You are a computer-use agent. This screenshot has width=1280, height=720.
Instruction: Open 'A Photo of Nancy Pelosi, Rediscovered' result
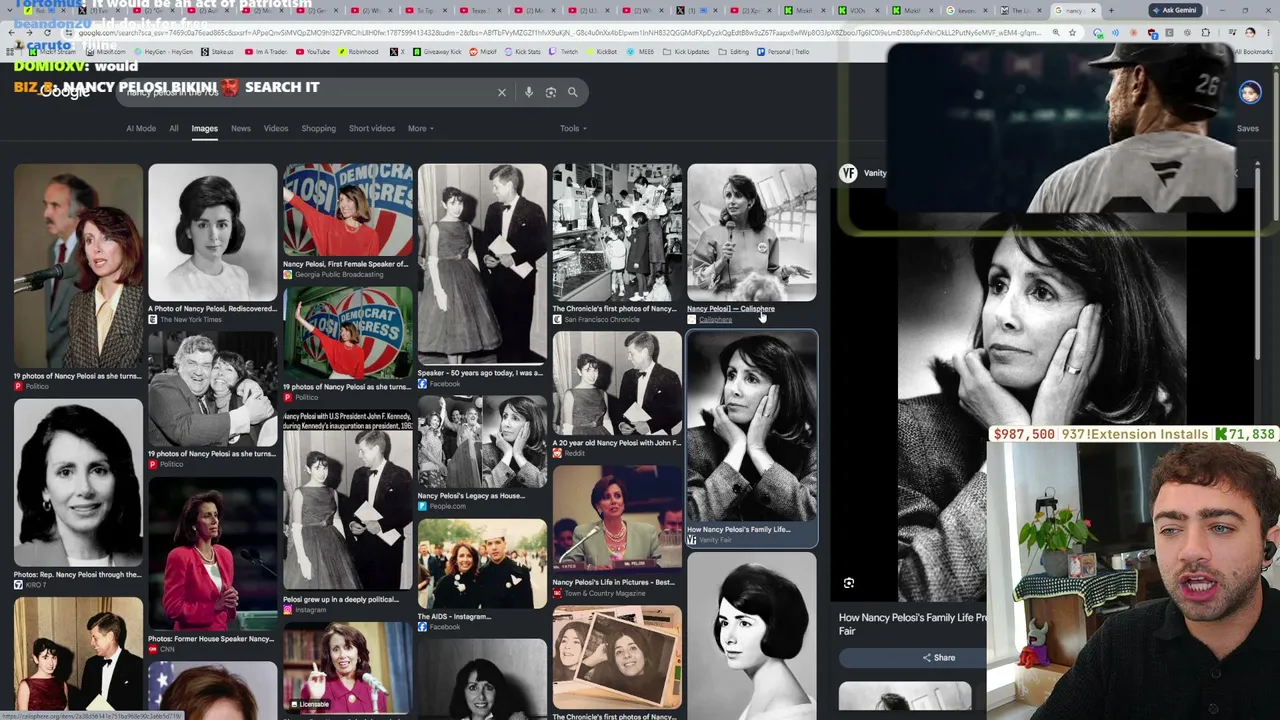(x=212, y=309)
